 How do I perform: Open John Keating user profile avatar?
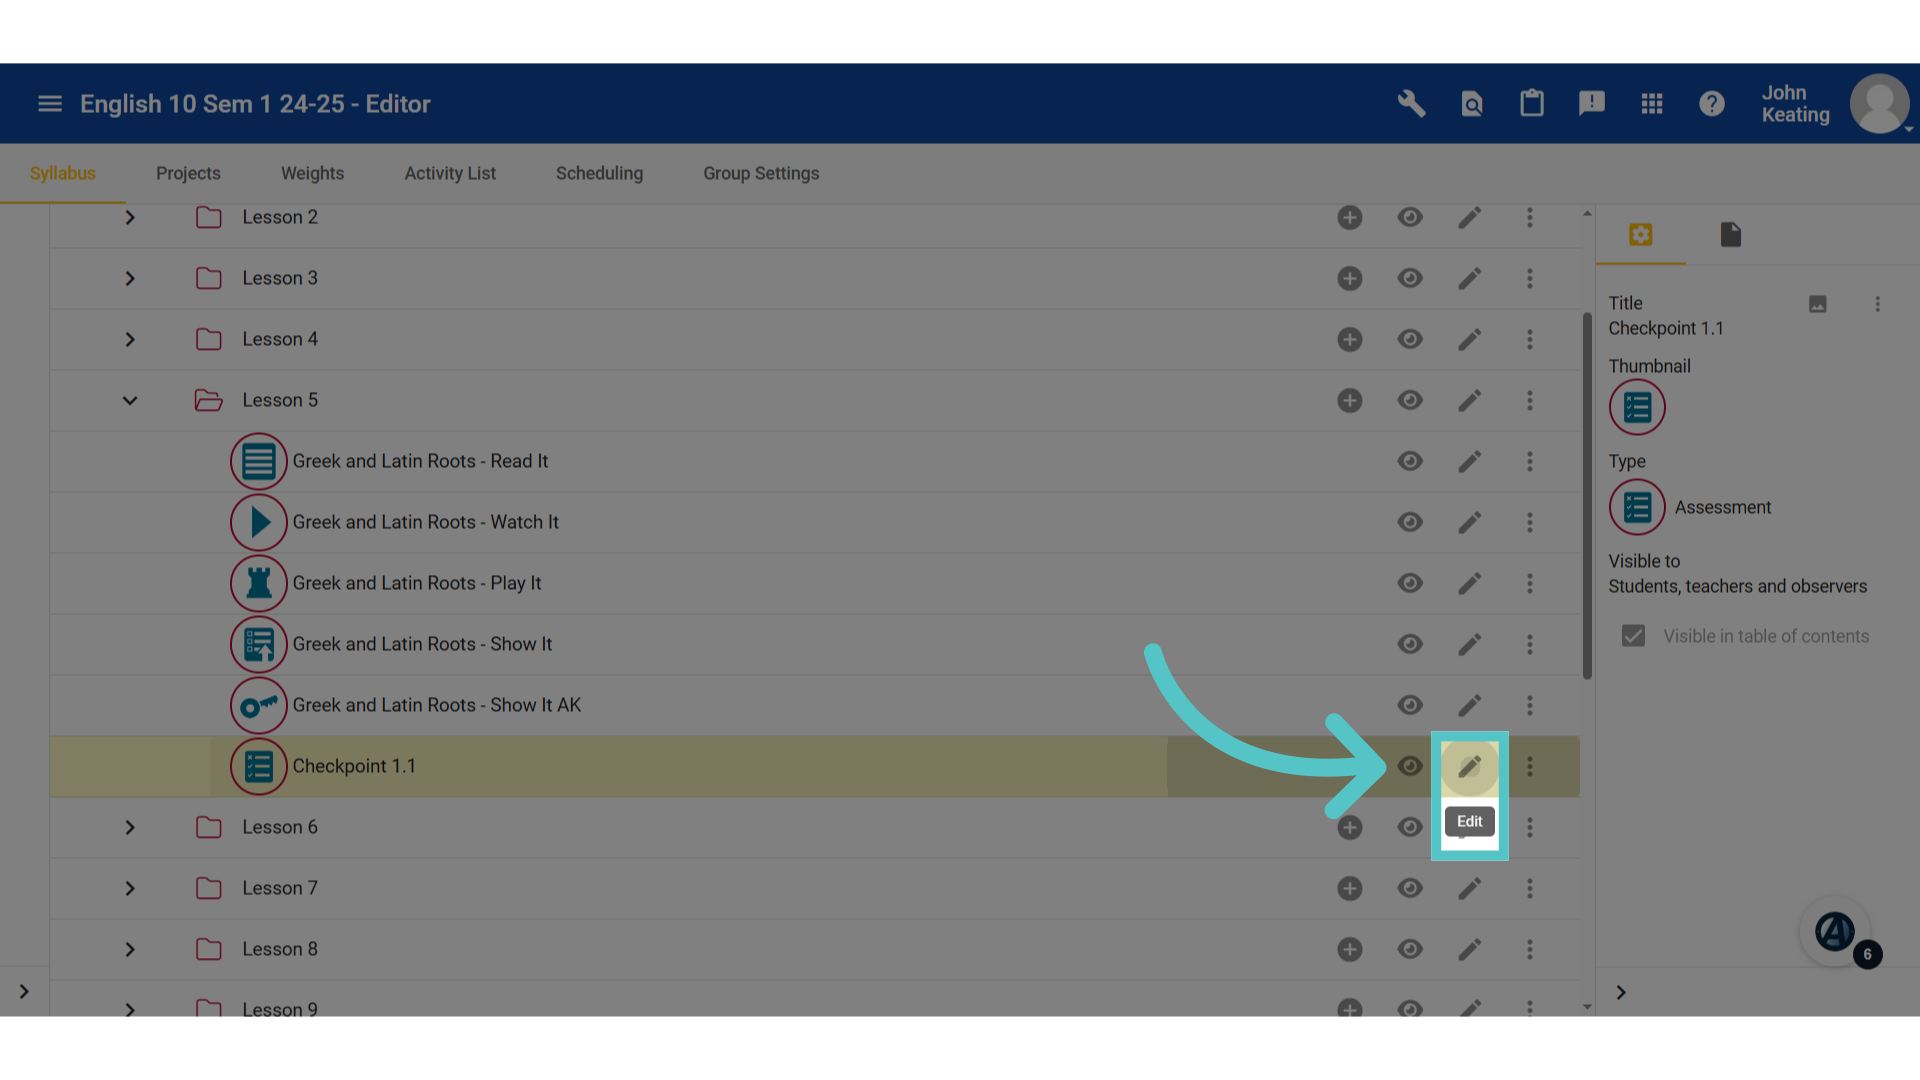tap(1880, 104)
